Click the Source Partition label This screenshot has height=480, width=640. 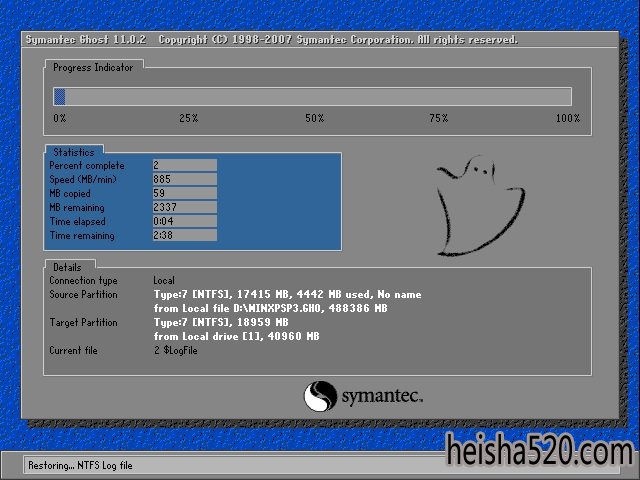(83, 295)
